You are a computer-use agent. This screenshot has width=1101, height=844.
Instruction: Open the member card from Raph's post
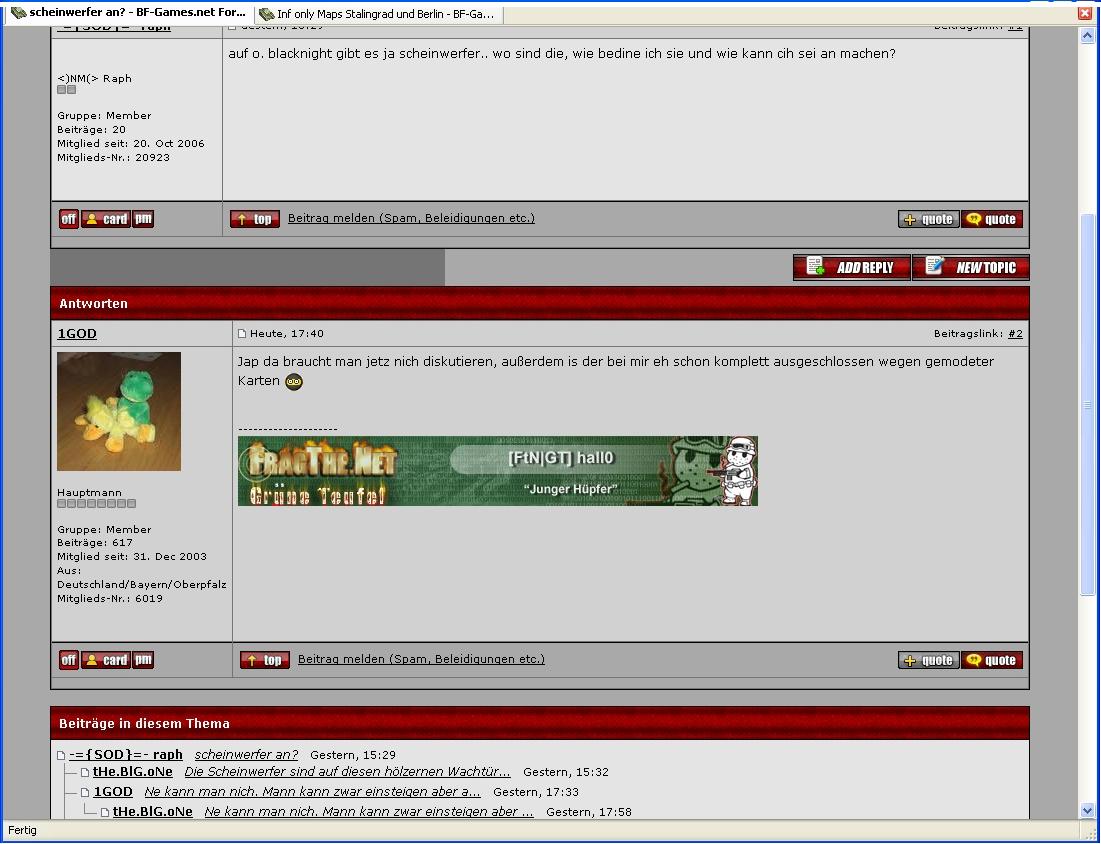[106, 219]
